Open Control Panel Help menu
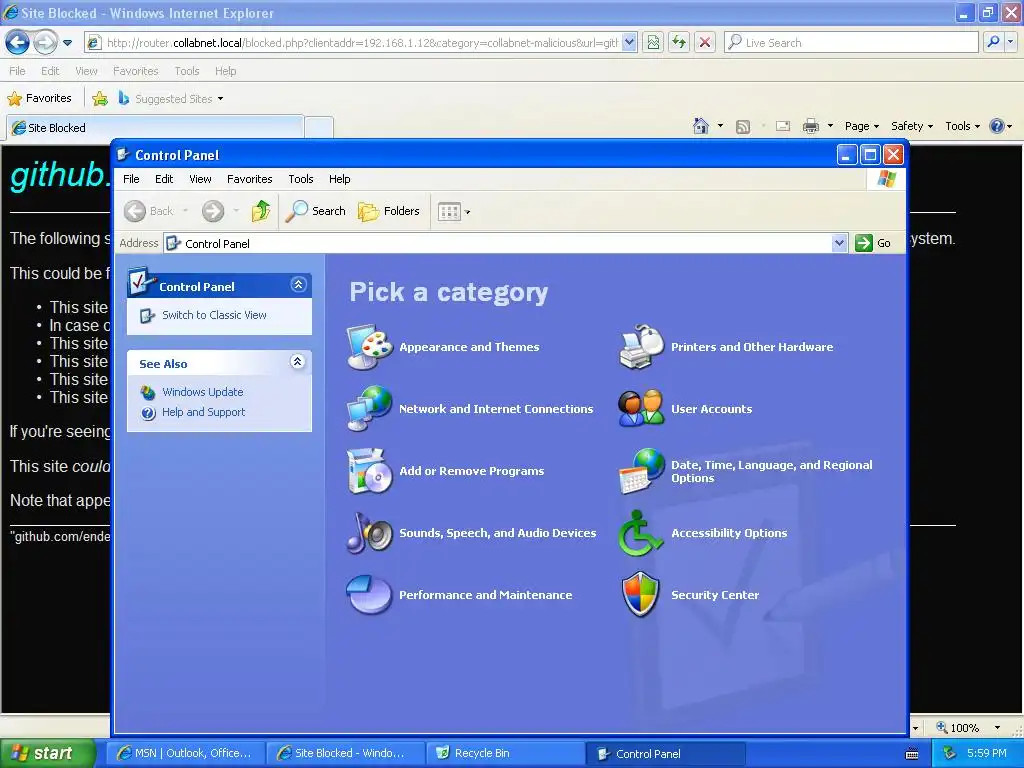The image size is (1024, 768). 339,179
